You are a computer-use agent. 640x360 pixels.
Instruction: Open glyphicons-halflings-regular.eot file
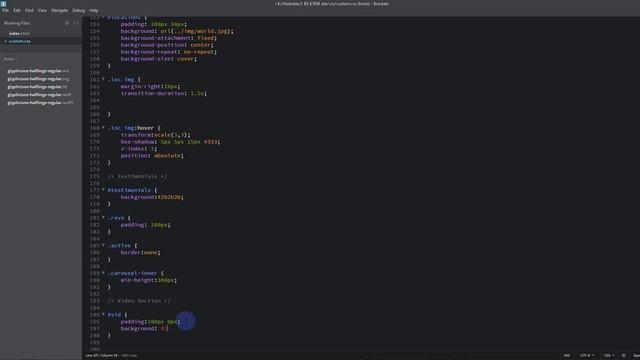coord(38,71)
